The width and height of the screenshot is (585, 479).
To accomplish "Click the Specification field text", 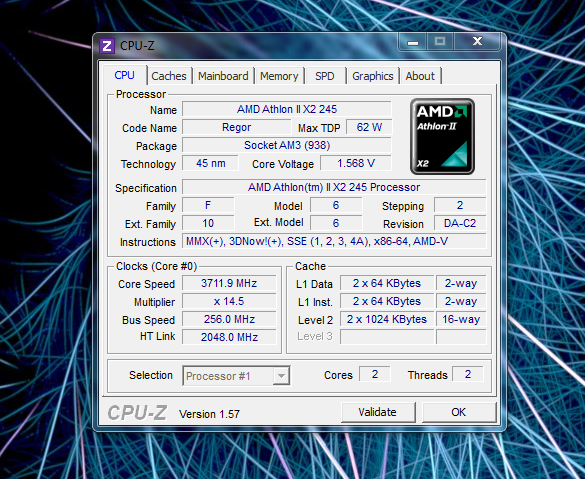I will pos(334,187).
